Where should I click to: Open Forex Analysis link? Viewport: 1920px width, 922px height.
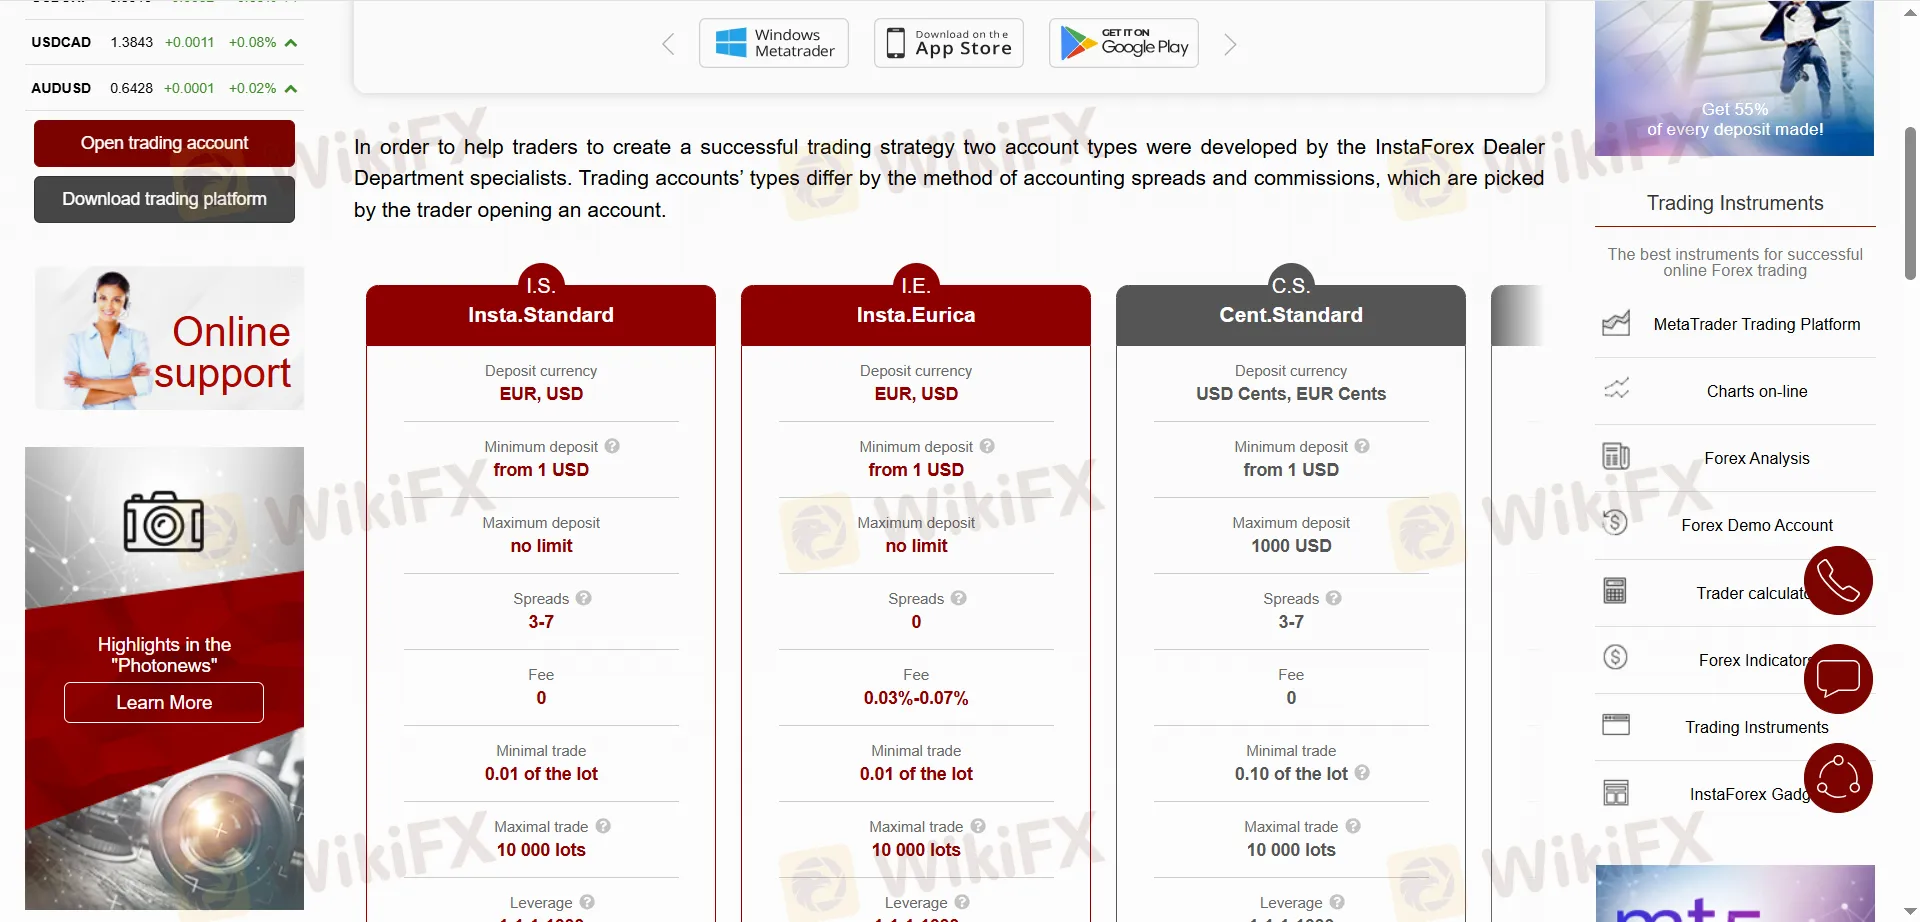[x=1757, y=458]
